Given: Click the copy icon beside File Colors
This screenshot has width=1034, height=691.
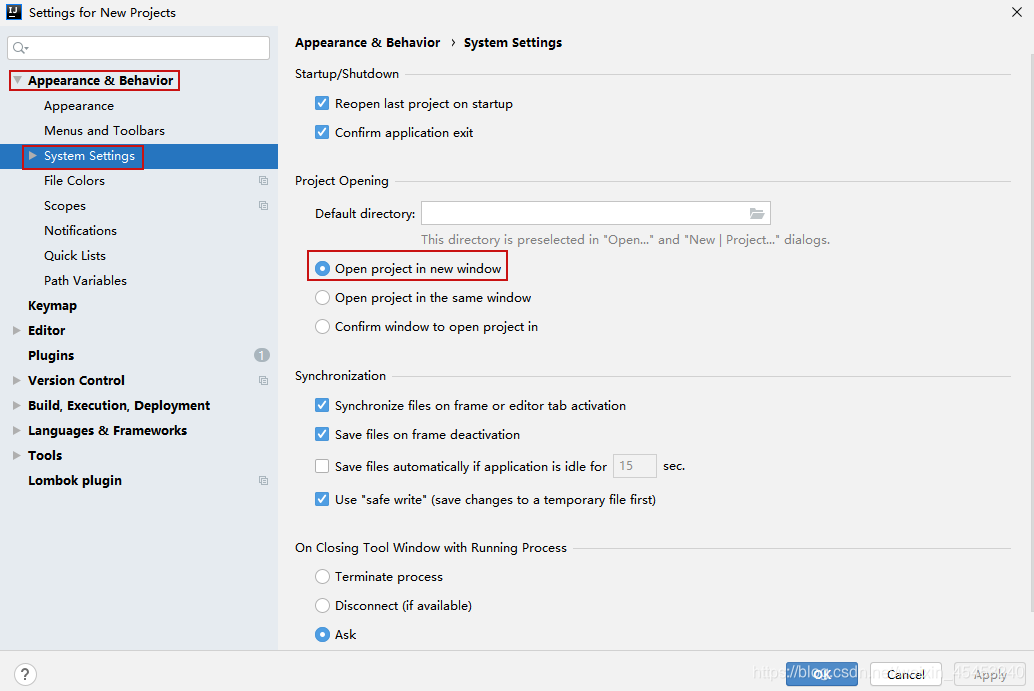Looking at the screenshot, I should (263, 181).
